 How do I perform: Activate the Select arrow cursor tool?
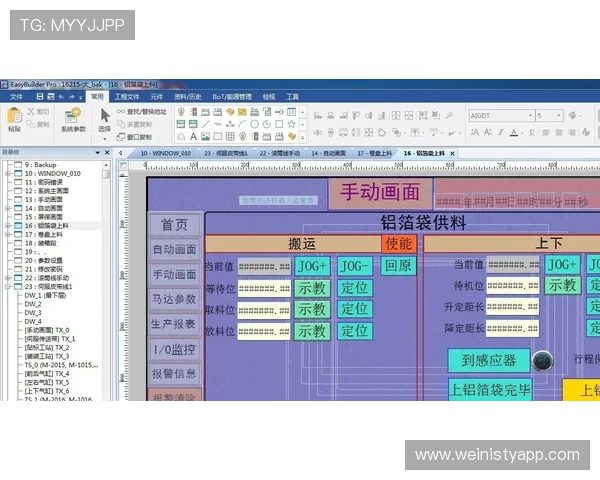coord(105,115)
